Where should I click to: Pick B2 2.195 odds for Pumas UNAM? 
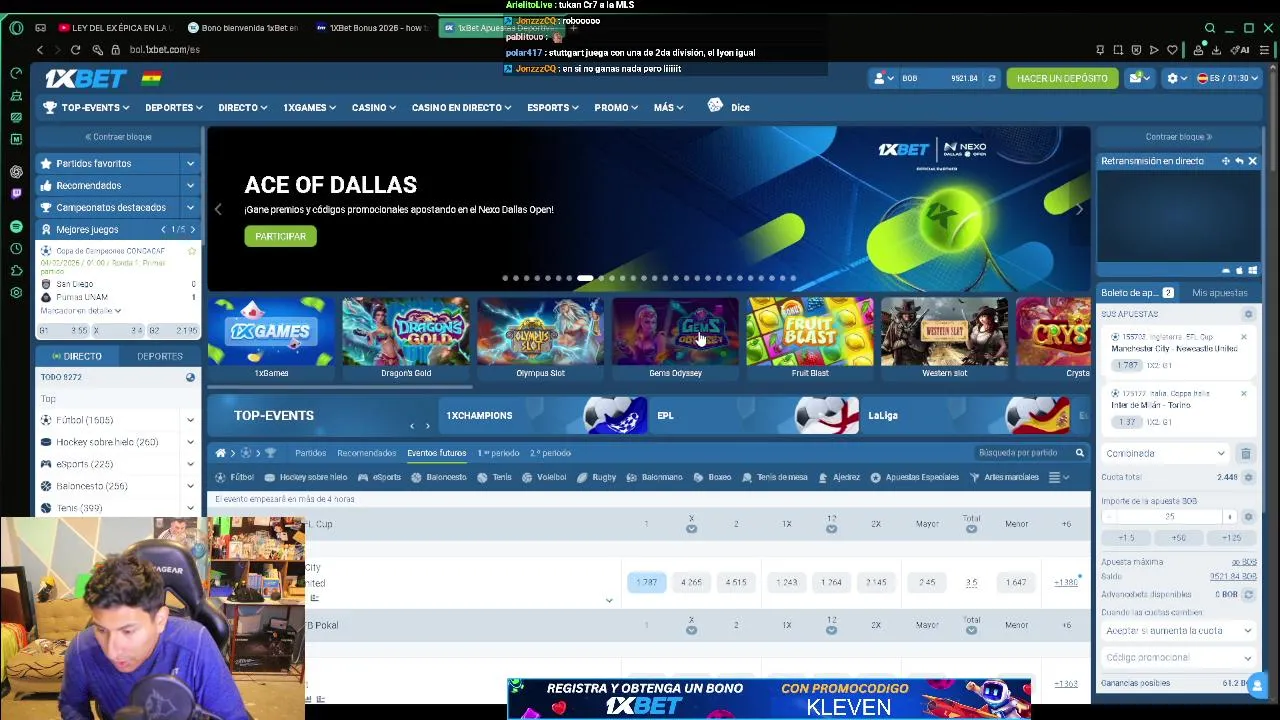pyautogui.click(x=175, y=330)
